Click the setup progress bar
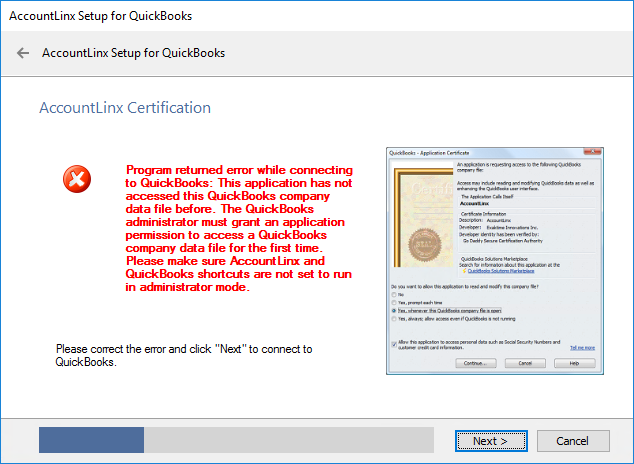 point(237,440)
